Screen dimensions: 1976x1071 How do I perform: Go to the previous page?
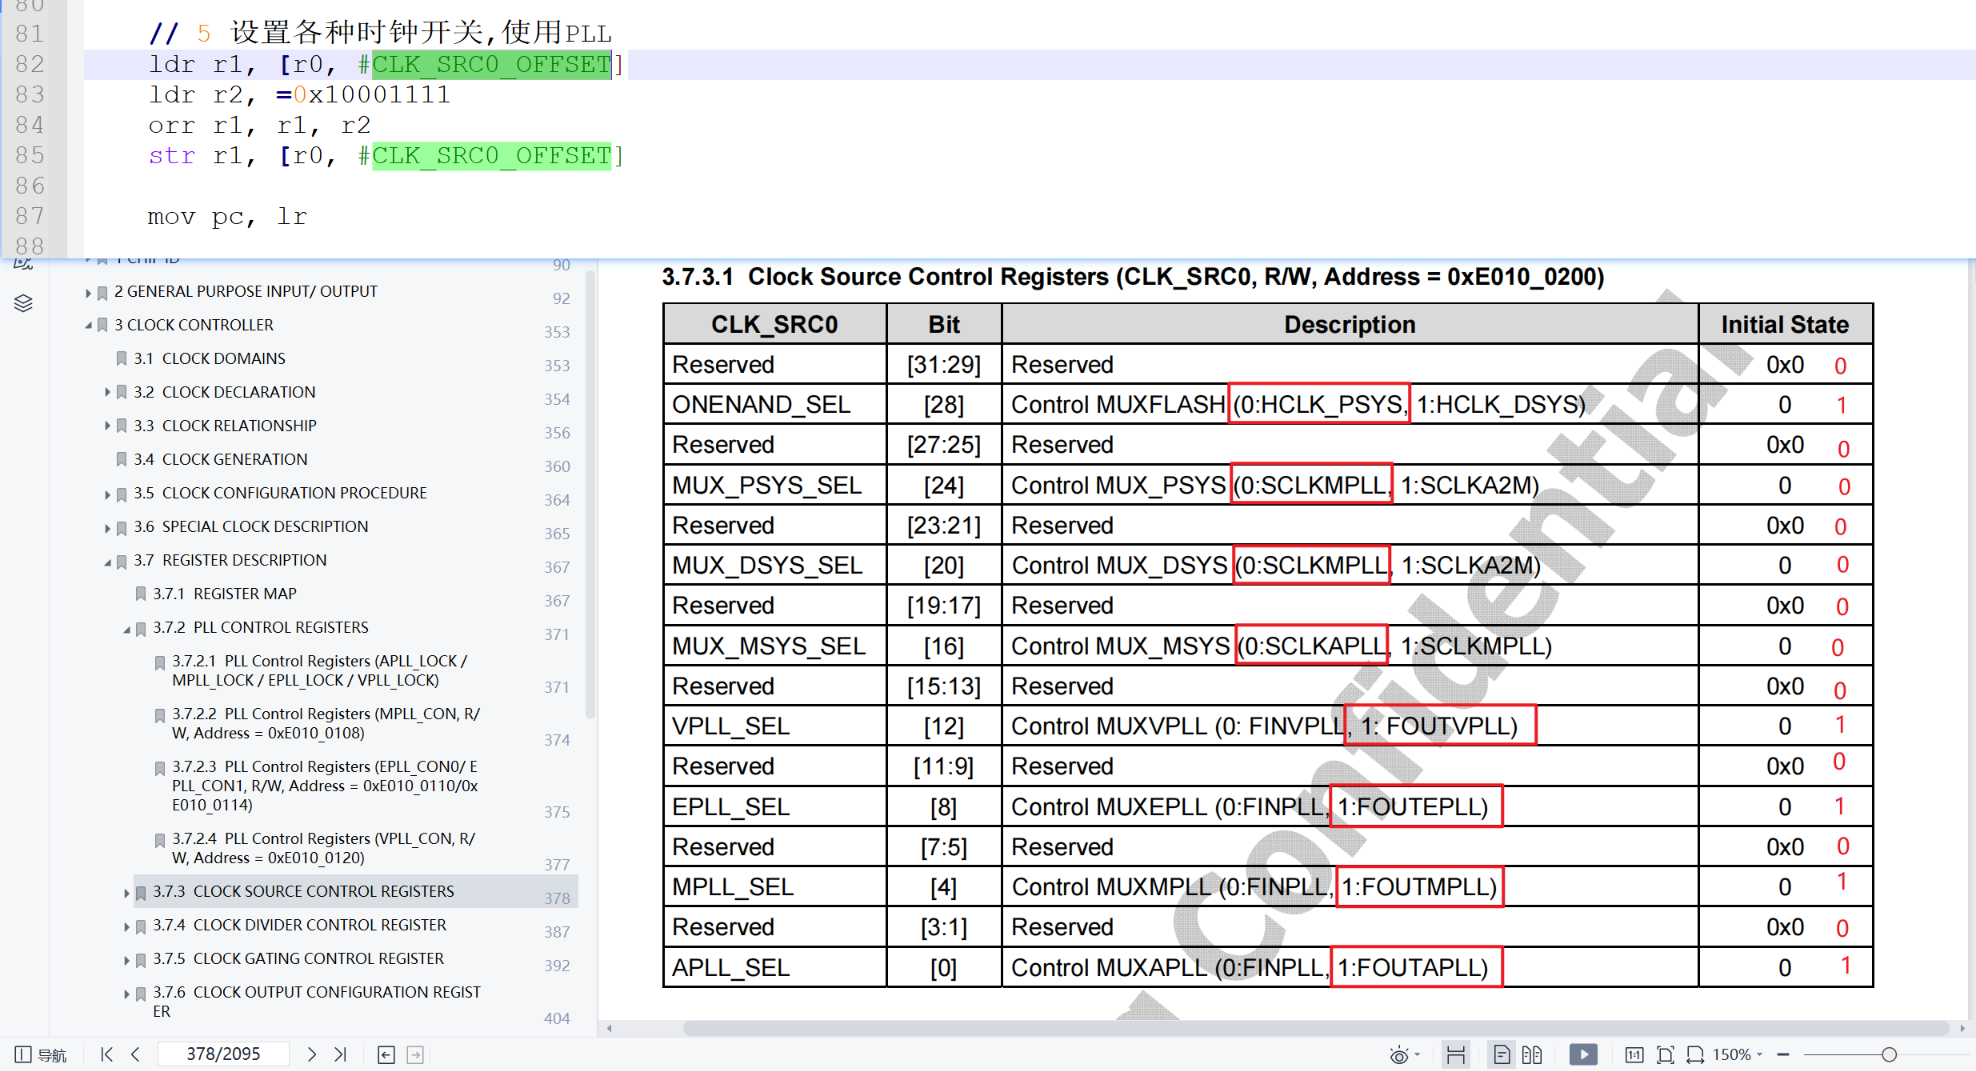coord(136,1054)
